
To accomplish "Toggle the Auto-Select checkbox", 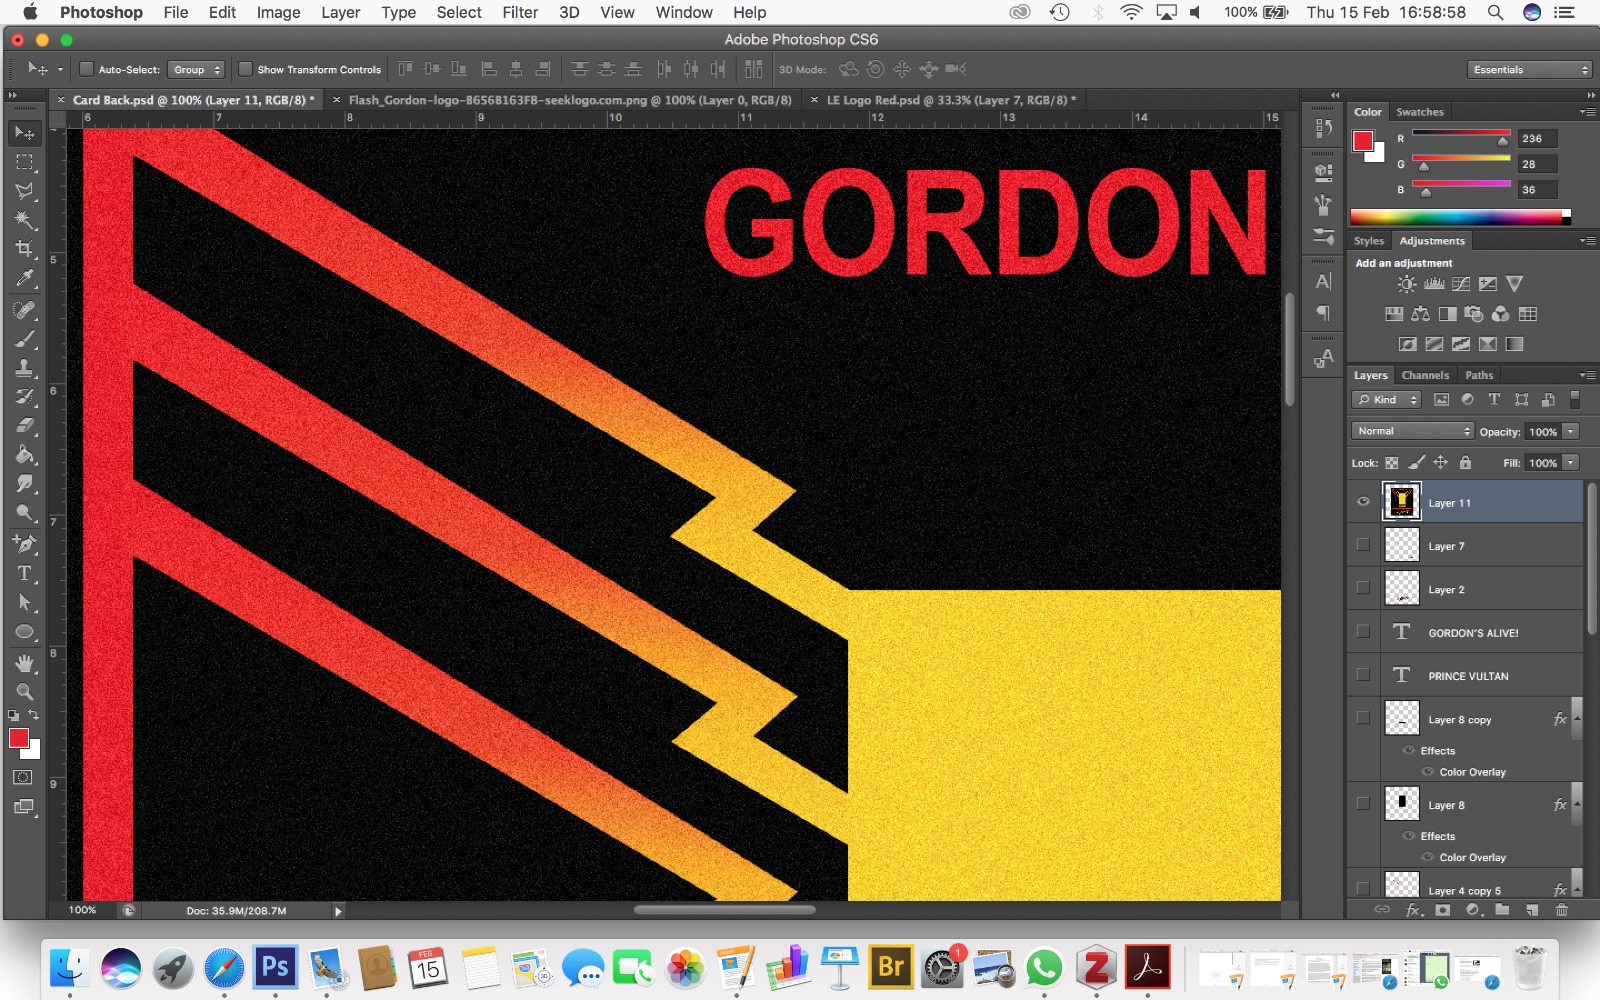I will point(86,69).
